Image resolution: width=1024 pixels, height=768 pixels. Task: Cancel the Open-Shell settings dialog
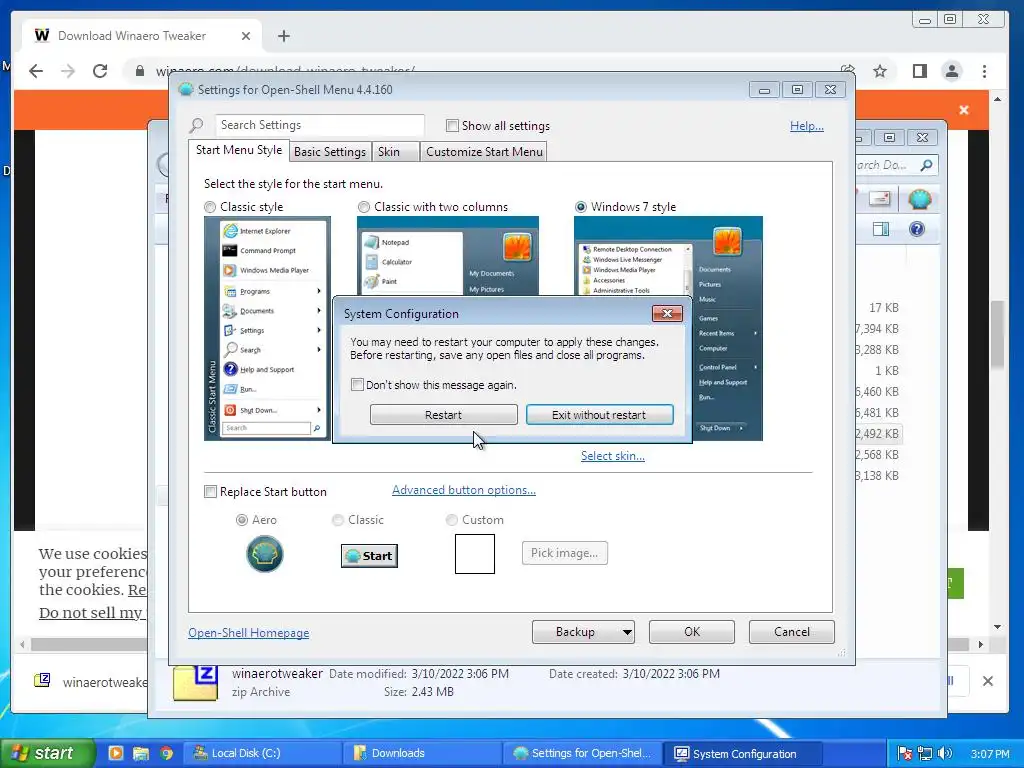pos(792,632)
